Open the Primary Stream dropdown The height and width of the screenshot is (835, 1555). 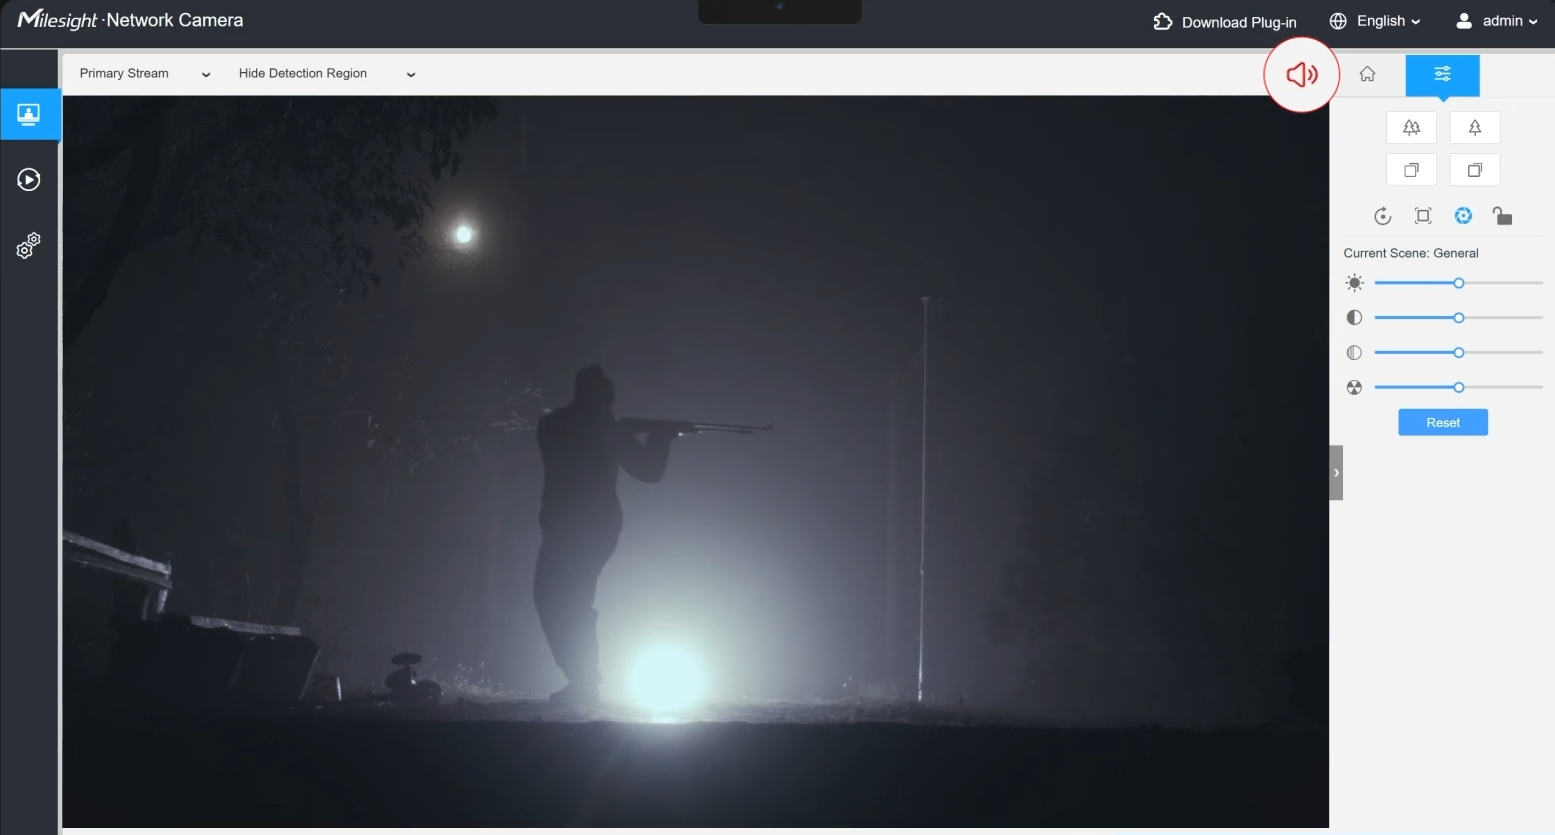[145, 74]
